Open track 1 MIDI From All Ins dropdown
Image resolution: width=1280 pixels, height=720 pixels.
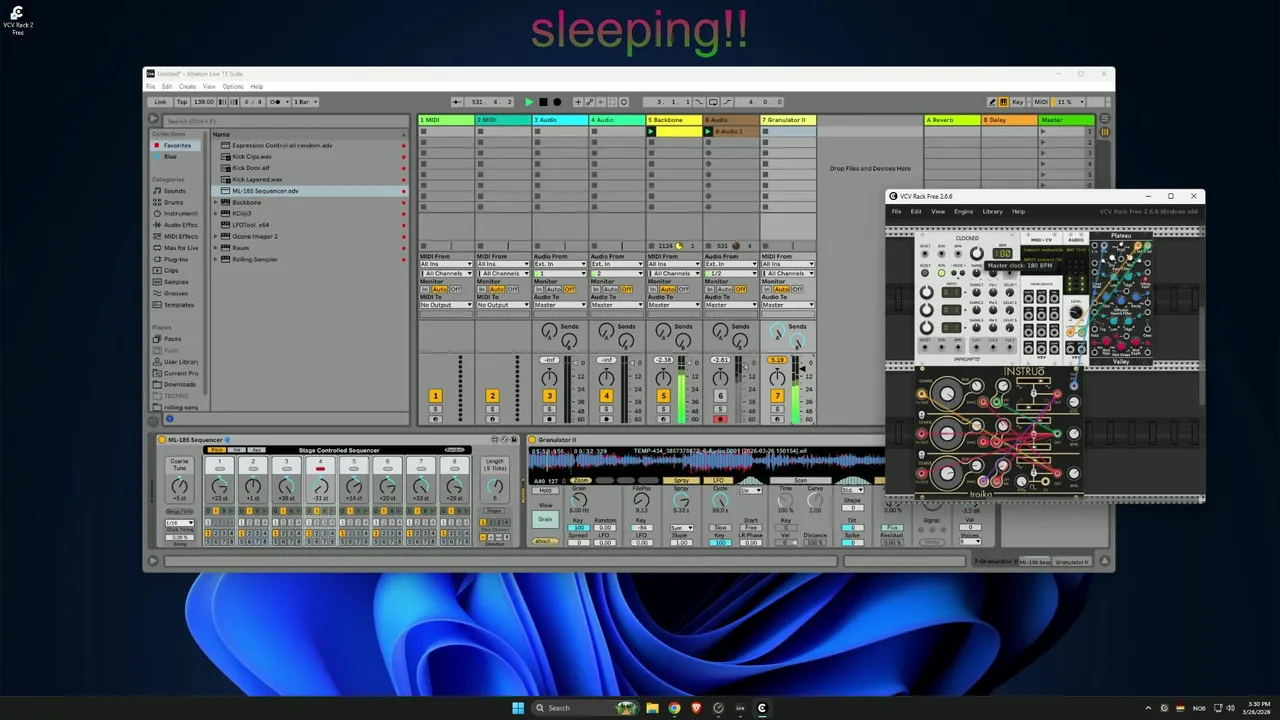pos(446,264)
